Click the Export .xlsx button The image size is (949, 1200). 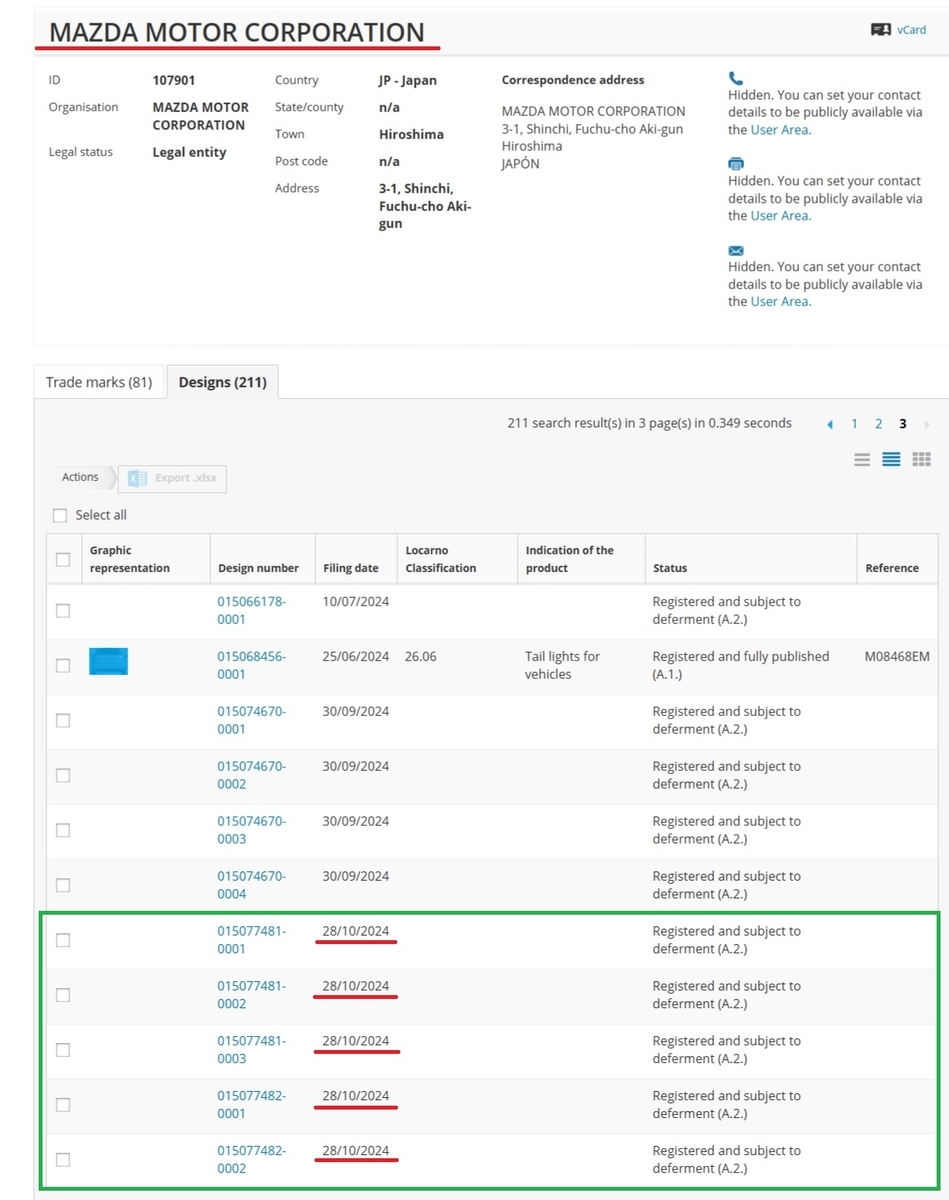(173, 479)
